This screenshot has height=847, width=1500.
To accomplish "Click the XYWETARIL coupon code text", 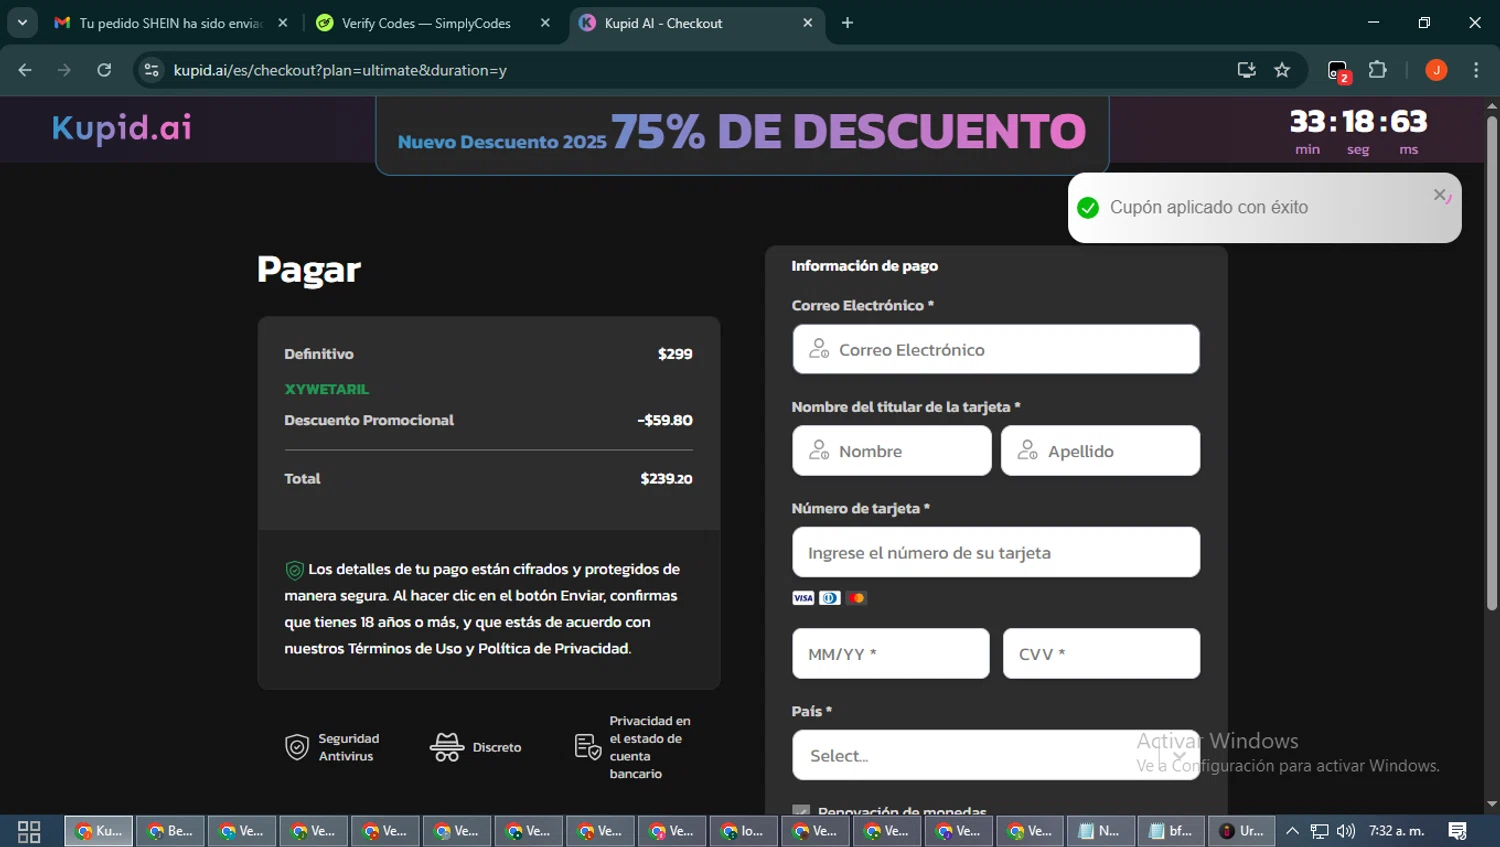I will click(326, 389).
